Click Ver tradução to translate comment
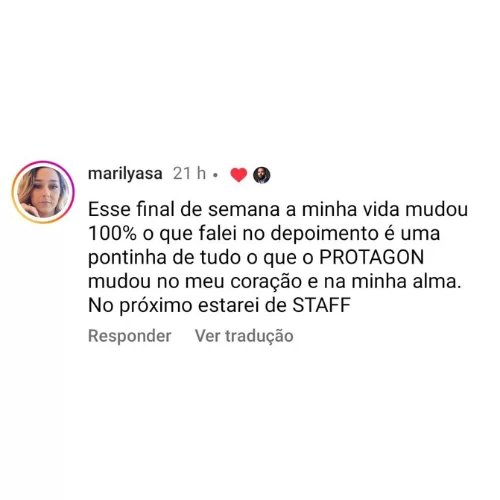The width and height of the screenshot is (500, 500). pos(244,336)
